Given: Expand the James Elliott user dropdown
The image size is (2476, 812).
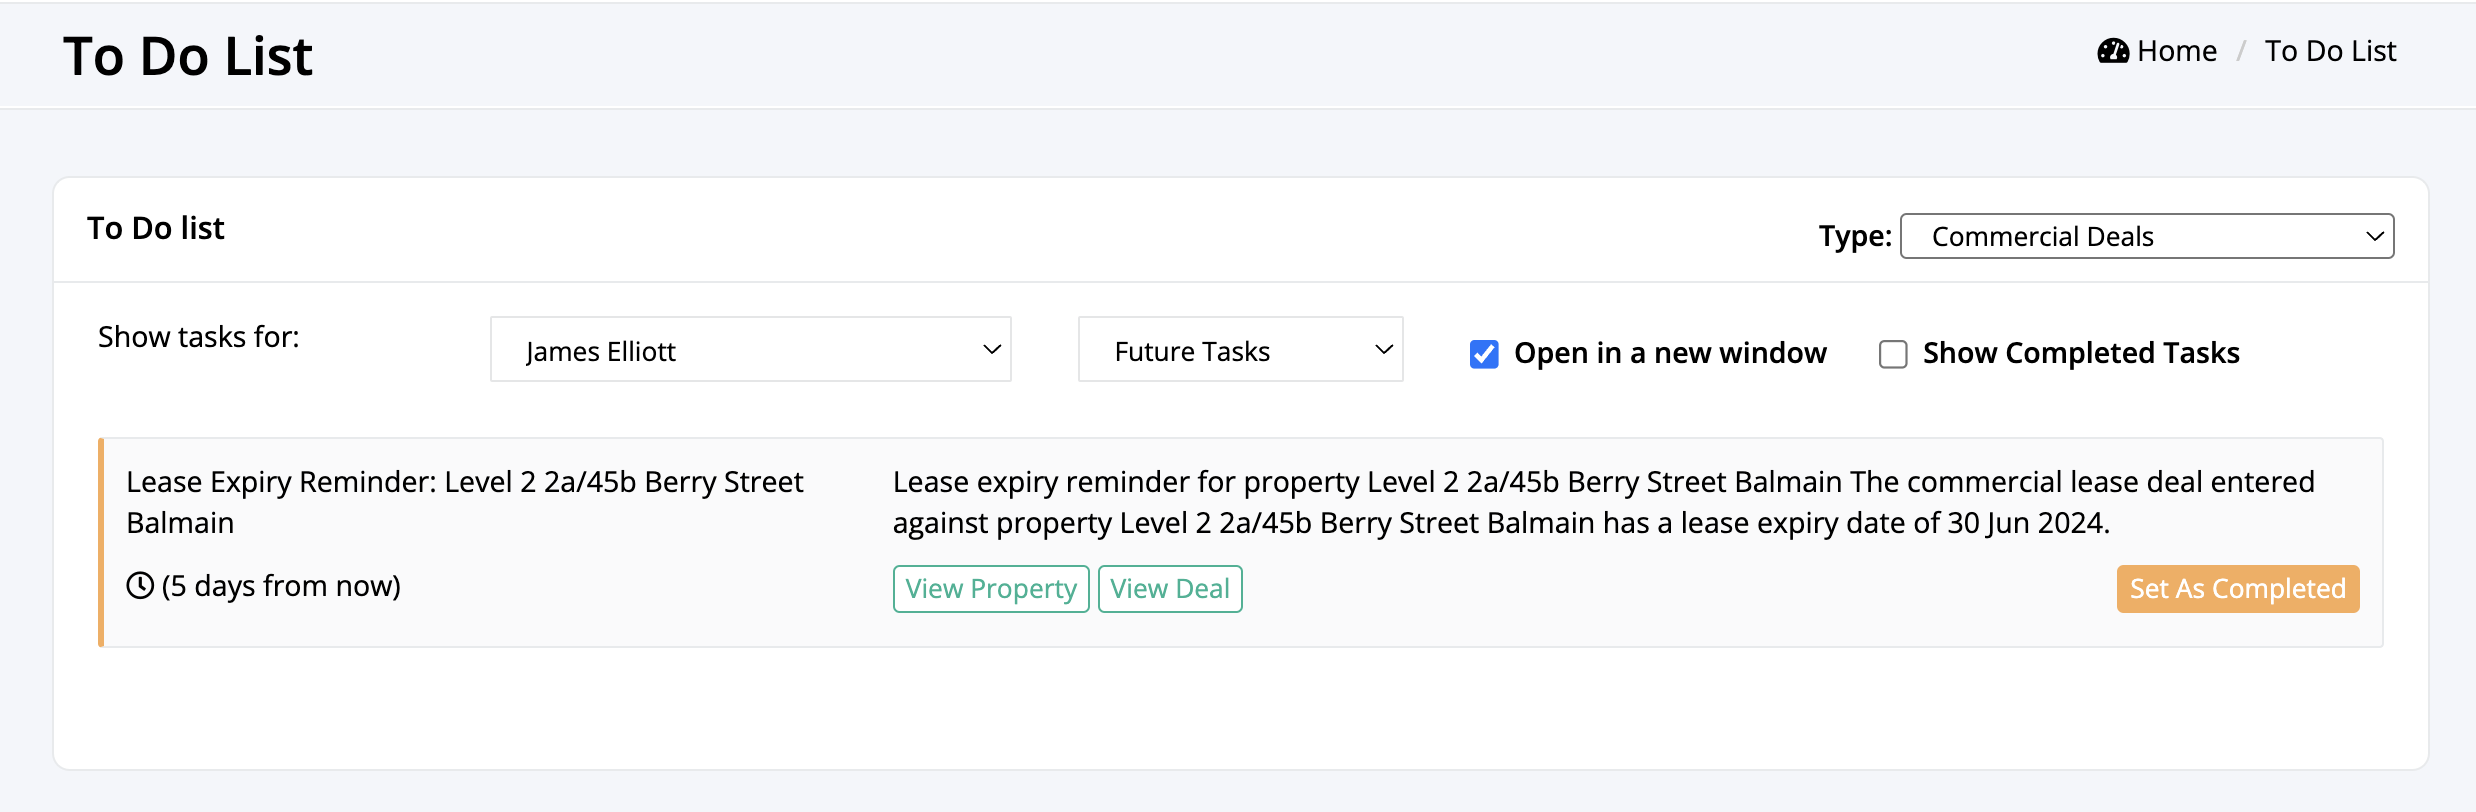Looking at the screenshot, I should pyautogui.click(x=751, y=349).
